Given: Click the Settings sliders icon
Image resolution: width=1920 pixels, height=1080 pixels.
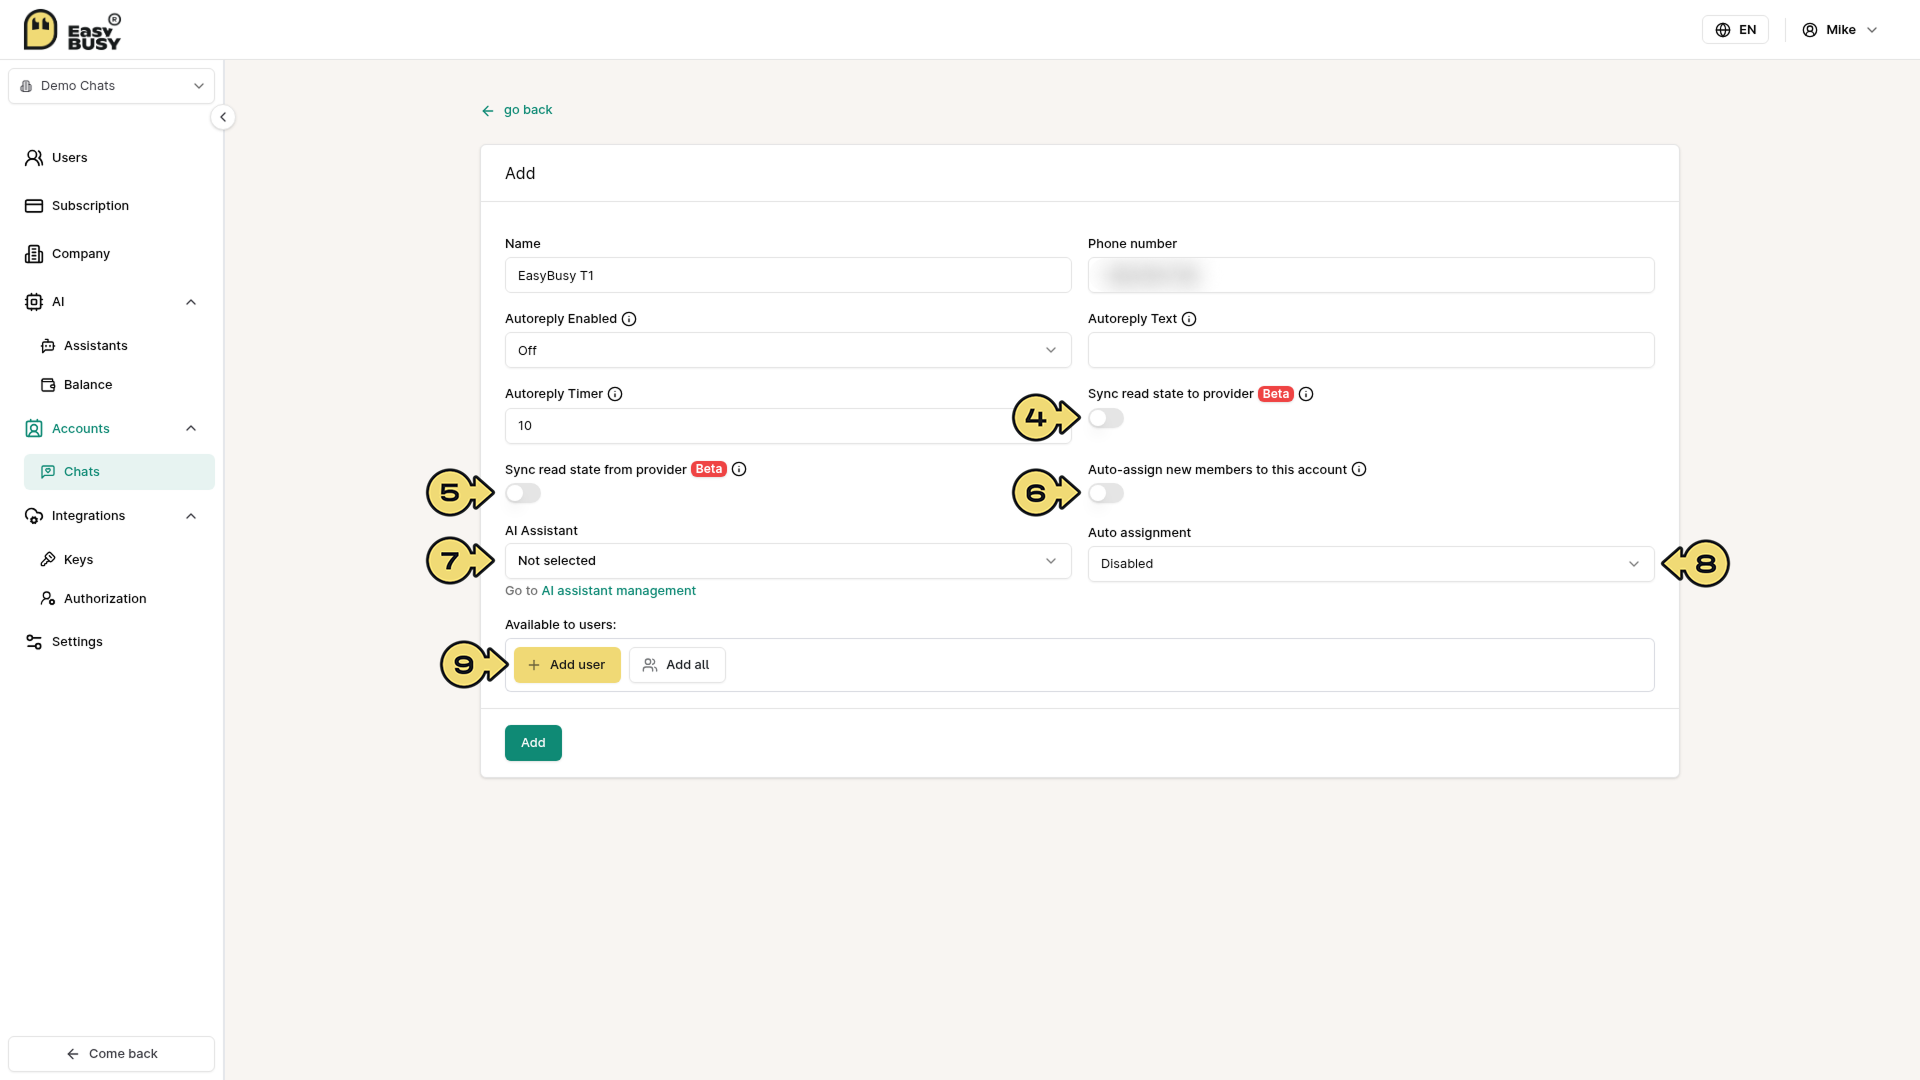Looking at the screenshot, I should (x=34, y=642).
